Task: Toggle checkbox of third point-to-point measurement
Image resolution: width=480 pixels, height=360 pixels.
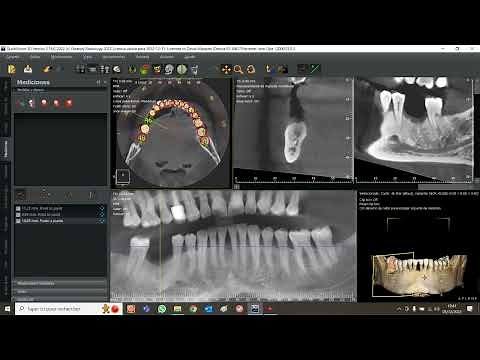Action: pyautogui.click(x=18, y=221)
